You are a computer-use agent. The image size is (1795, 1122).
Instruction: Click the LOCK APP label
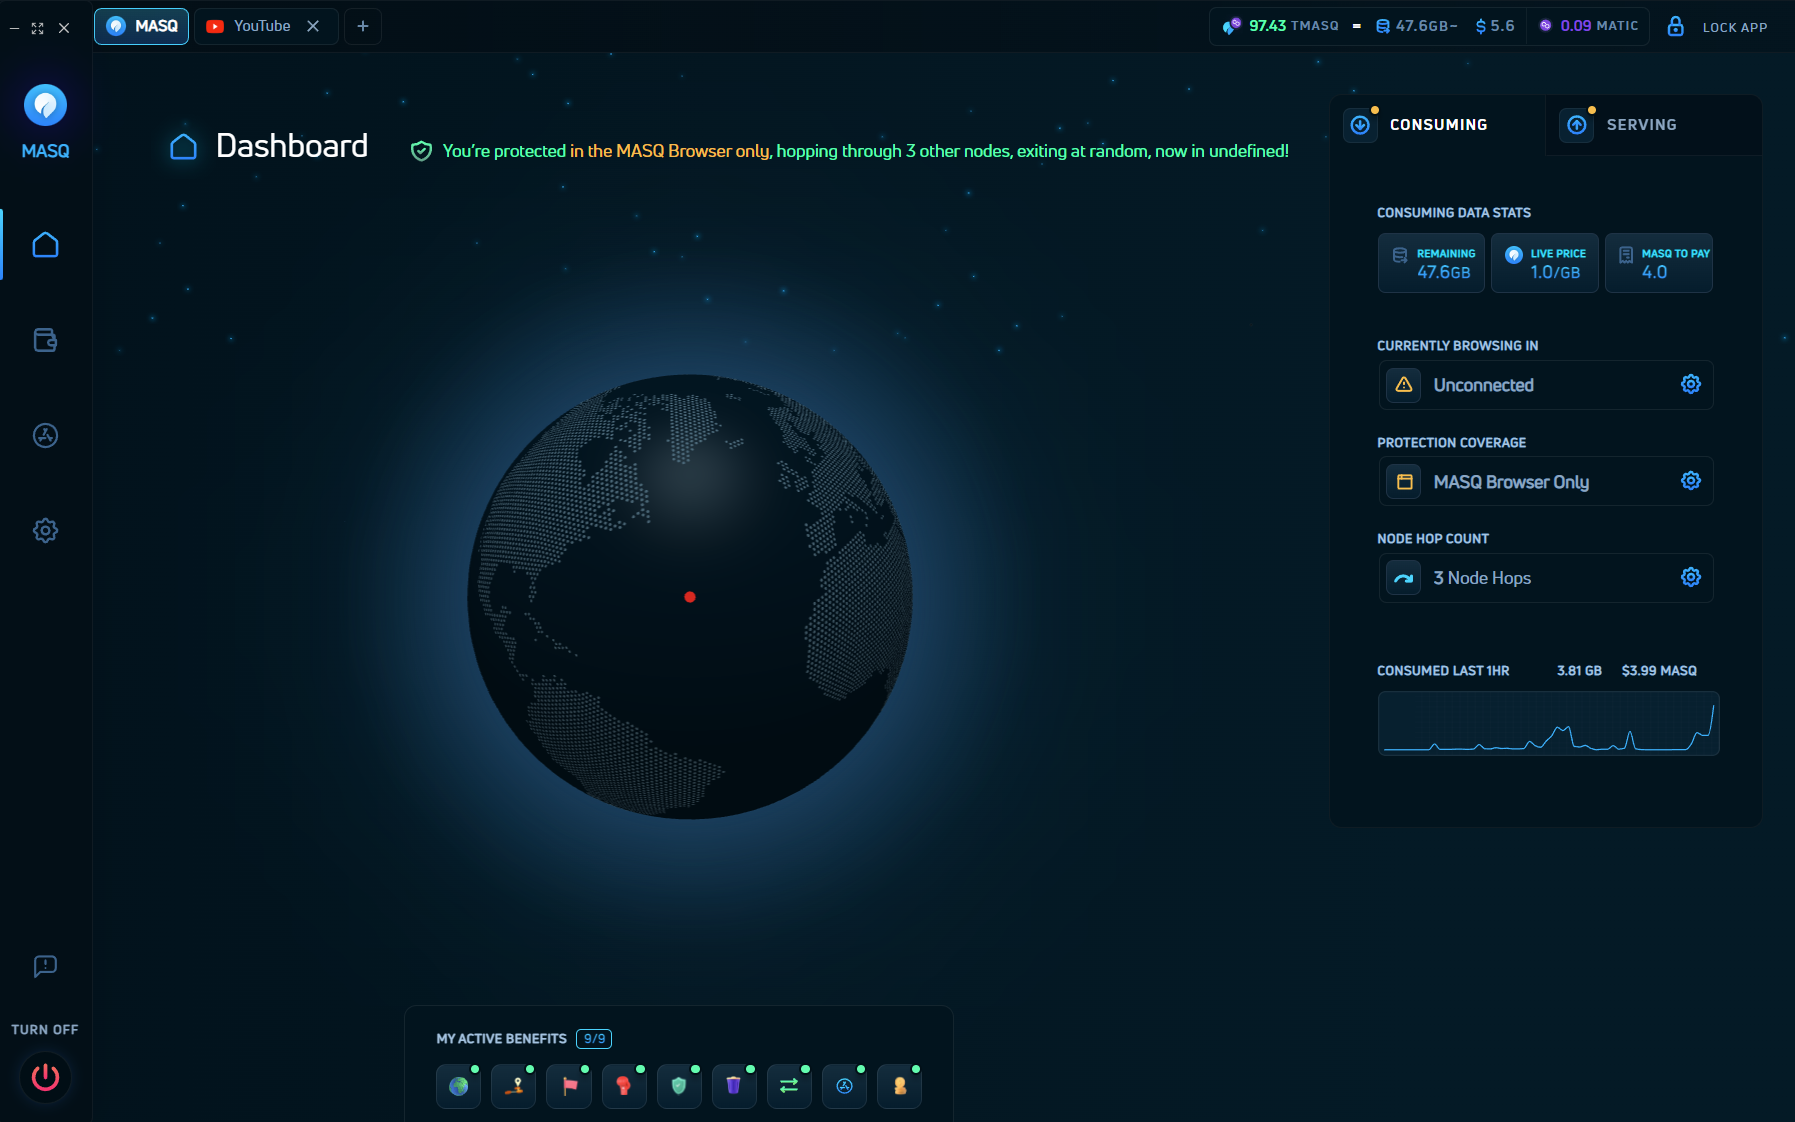1735,27
